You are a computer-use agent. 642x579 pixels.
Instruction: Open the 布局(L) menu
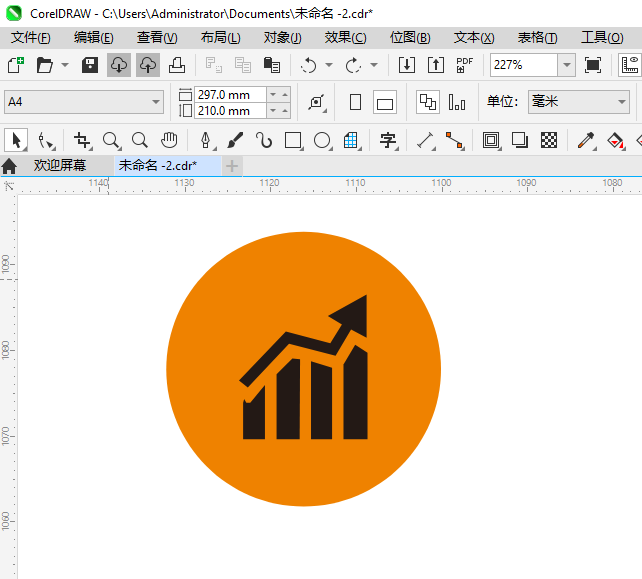point(221,38)
